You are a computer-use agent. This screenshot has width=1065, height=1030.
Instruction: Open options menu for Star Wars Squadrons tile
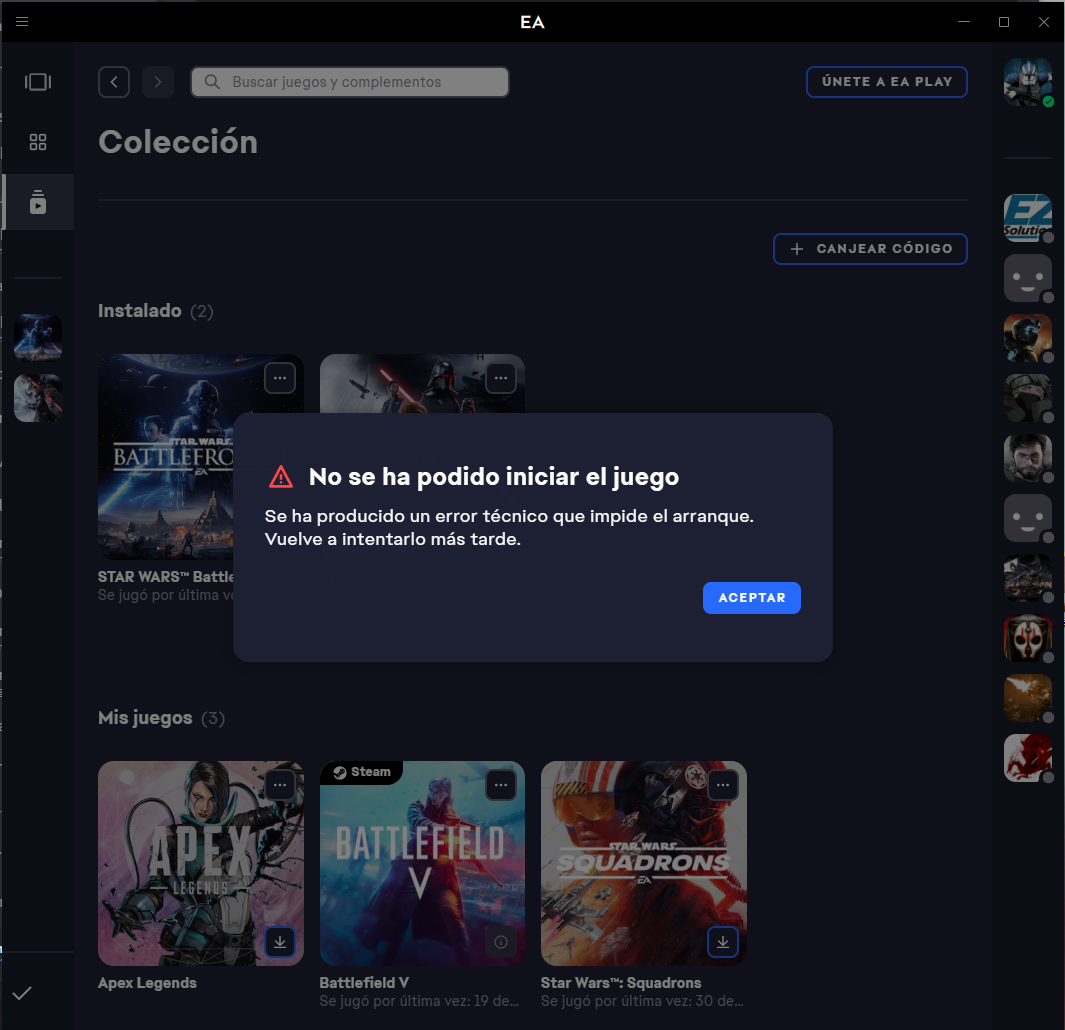722,785
